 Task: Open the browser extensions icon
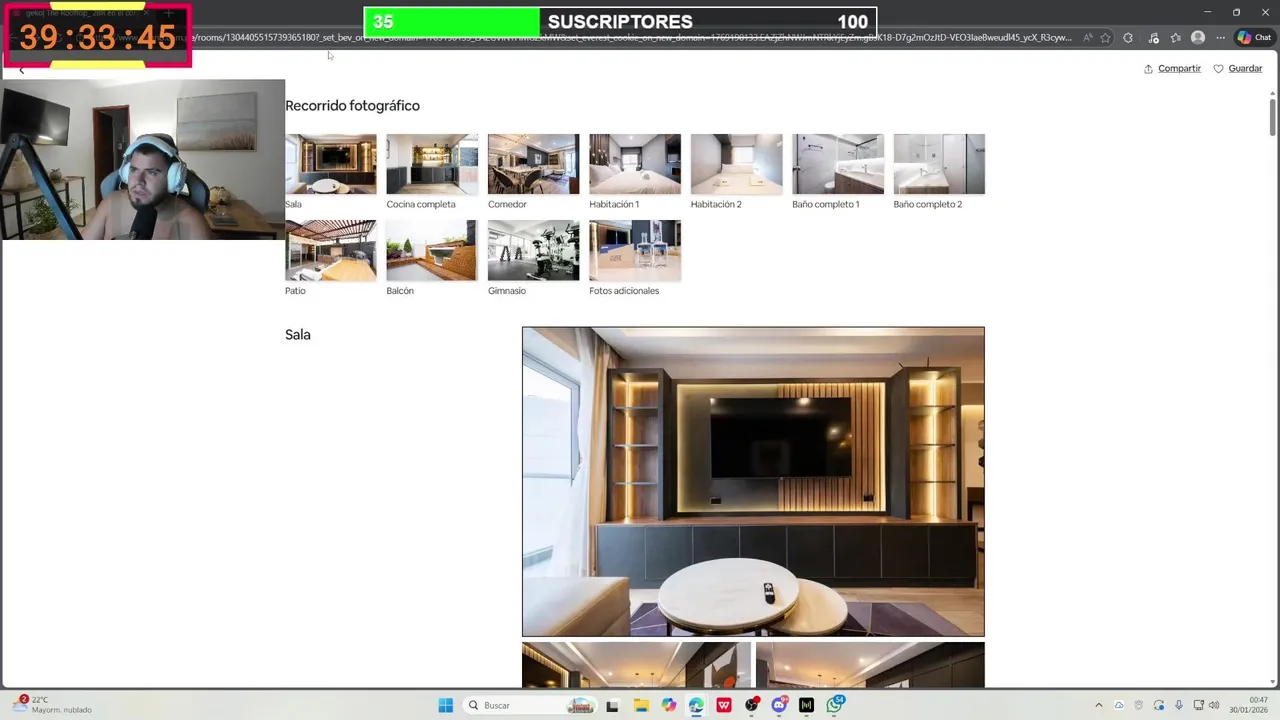click(x=1128, y=38)
